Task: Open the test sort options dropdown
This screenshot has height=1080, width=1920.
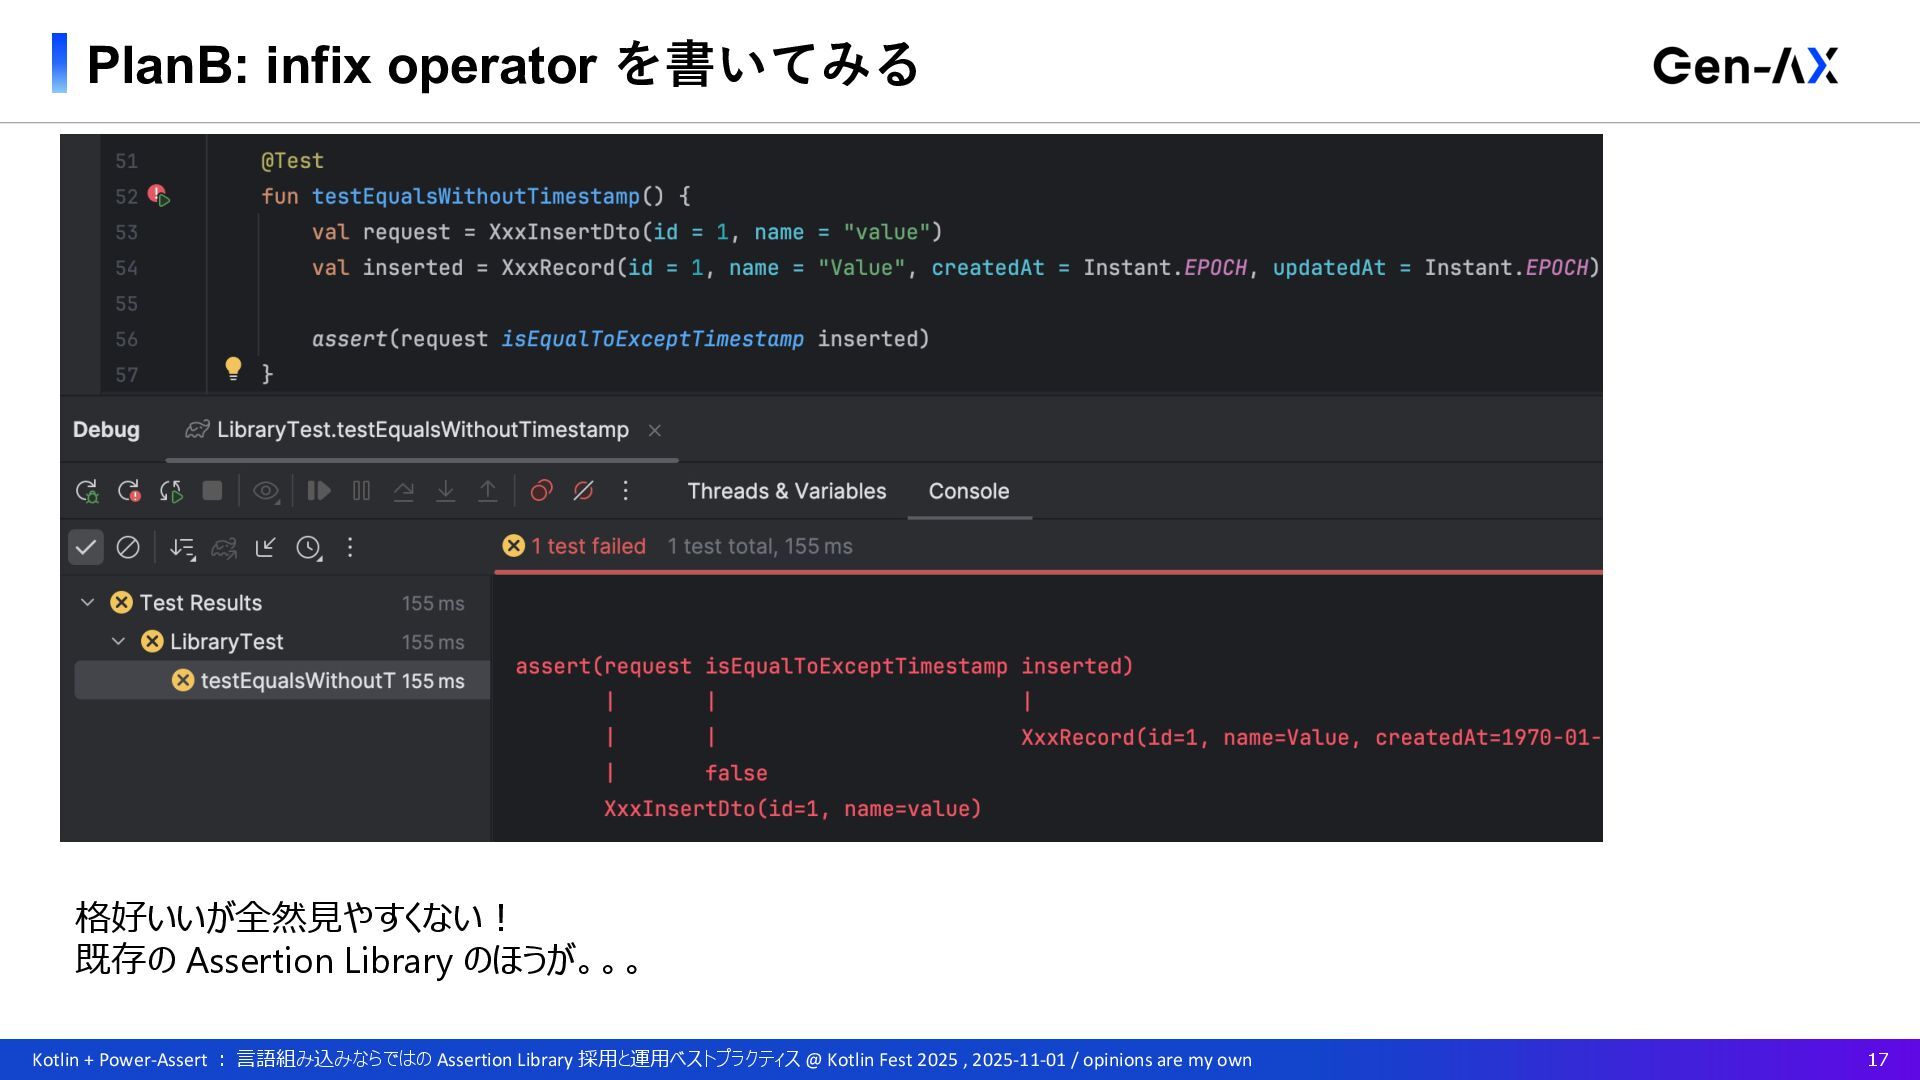Action: pos(182,547)
